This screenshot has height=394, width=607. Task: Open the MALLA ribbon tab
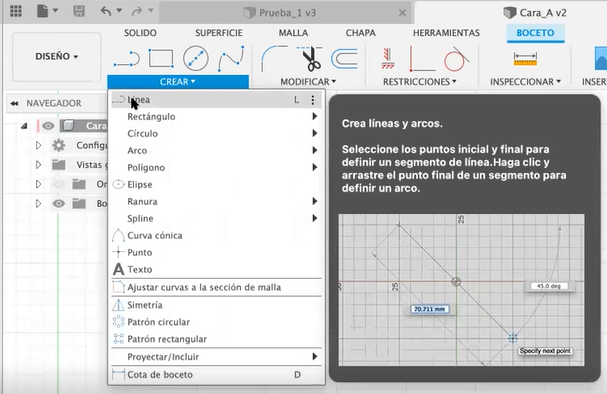[x=293, y=33]
